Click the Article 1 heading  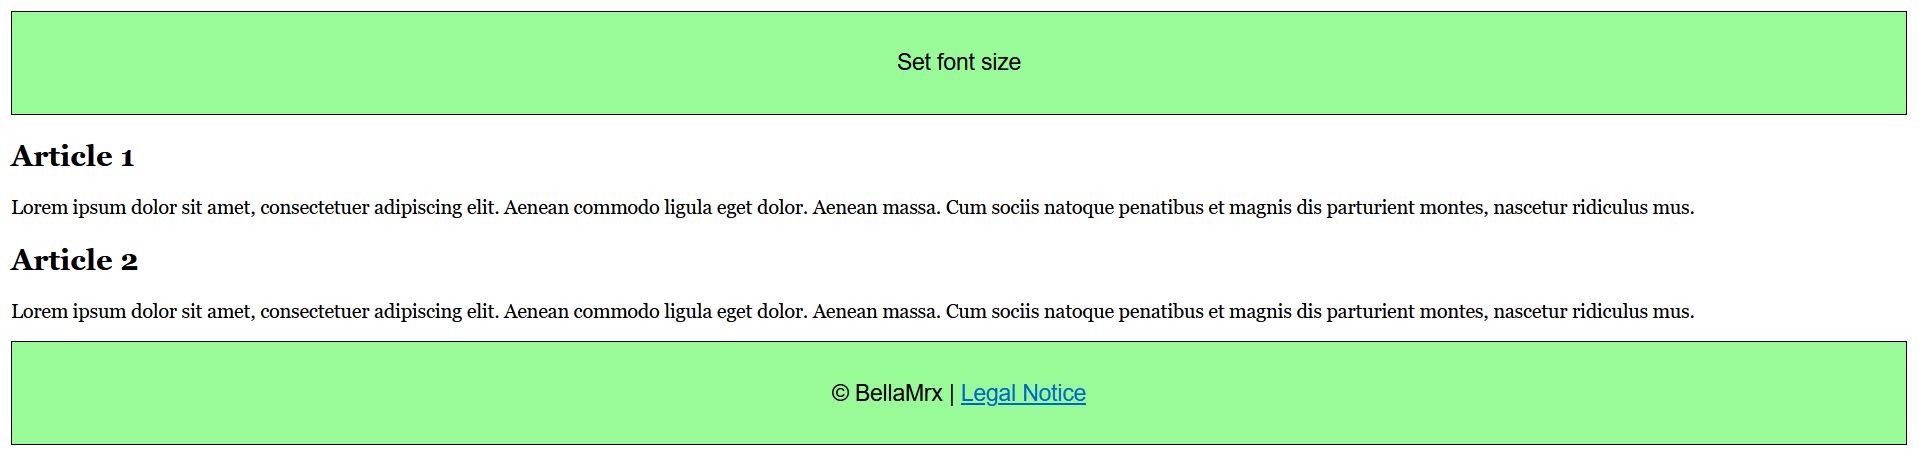(x=72, y=156)
